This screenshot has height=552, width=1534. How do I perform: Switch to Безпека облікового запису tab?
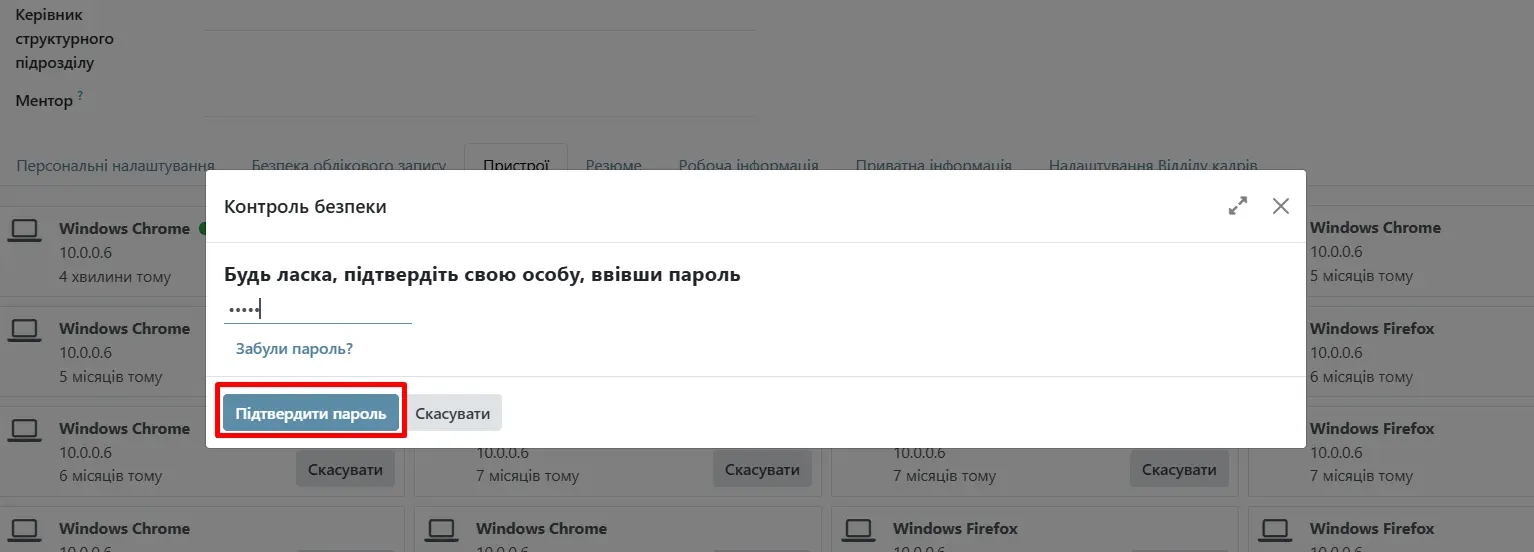(348, 165)
